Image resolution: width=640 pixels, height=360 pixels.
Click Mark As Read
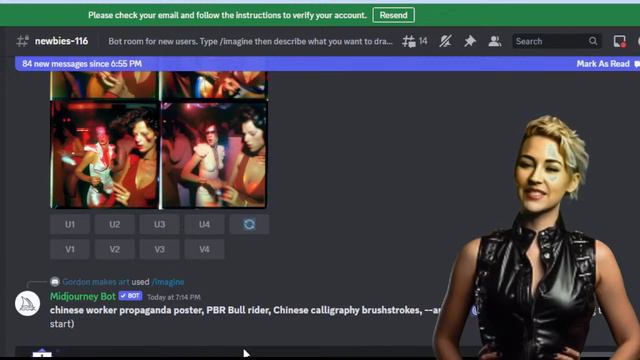click(x=603, y=64)
